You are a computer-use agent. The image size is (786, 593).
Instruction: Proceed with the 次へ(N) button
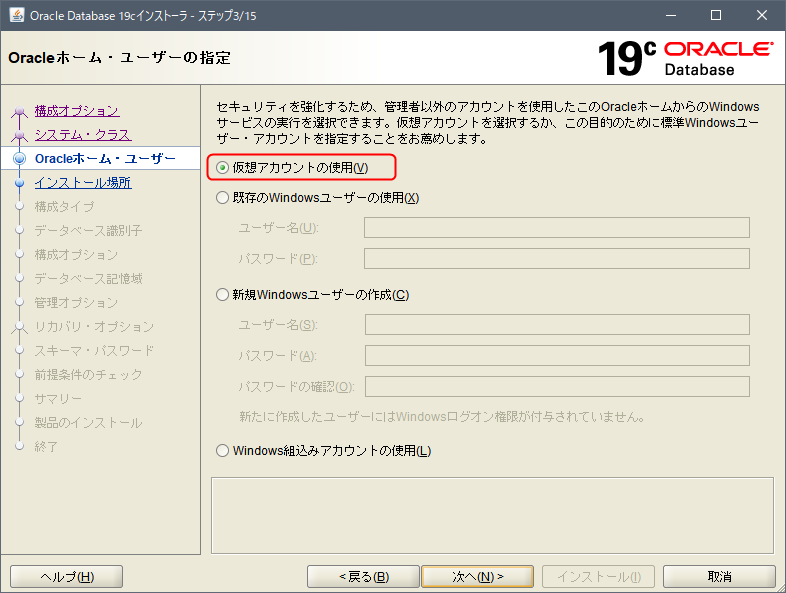point(478,576)
